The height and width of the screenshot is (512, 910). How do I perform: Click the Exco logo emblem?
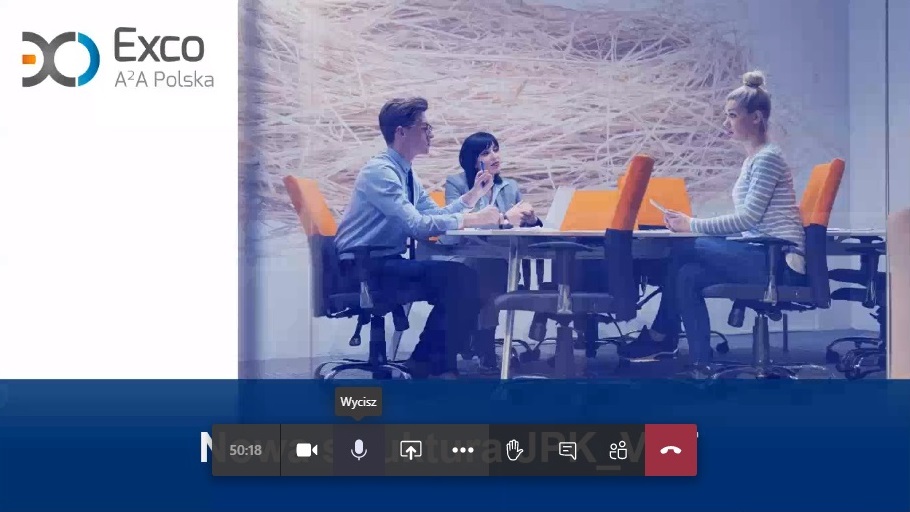point(61,59)
